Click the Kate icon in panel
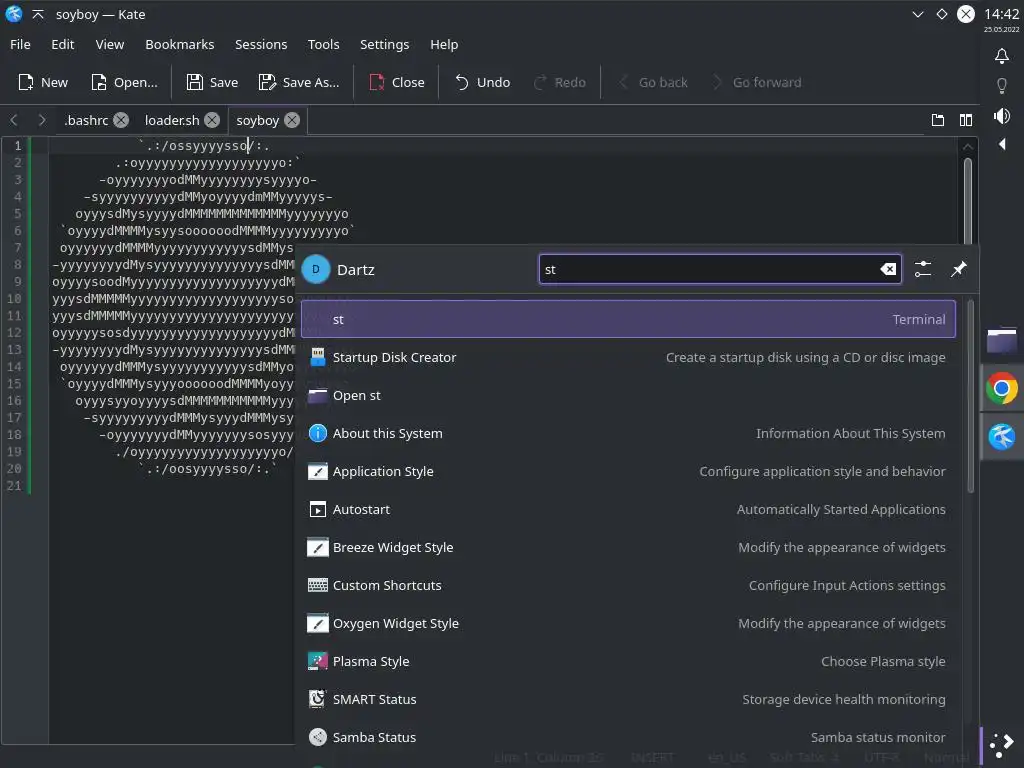 1001,436
